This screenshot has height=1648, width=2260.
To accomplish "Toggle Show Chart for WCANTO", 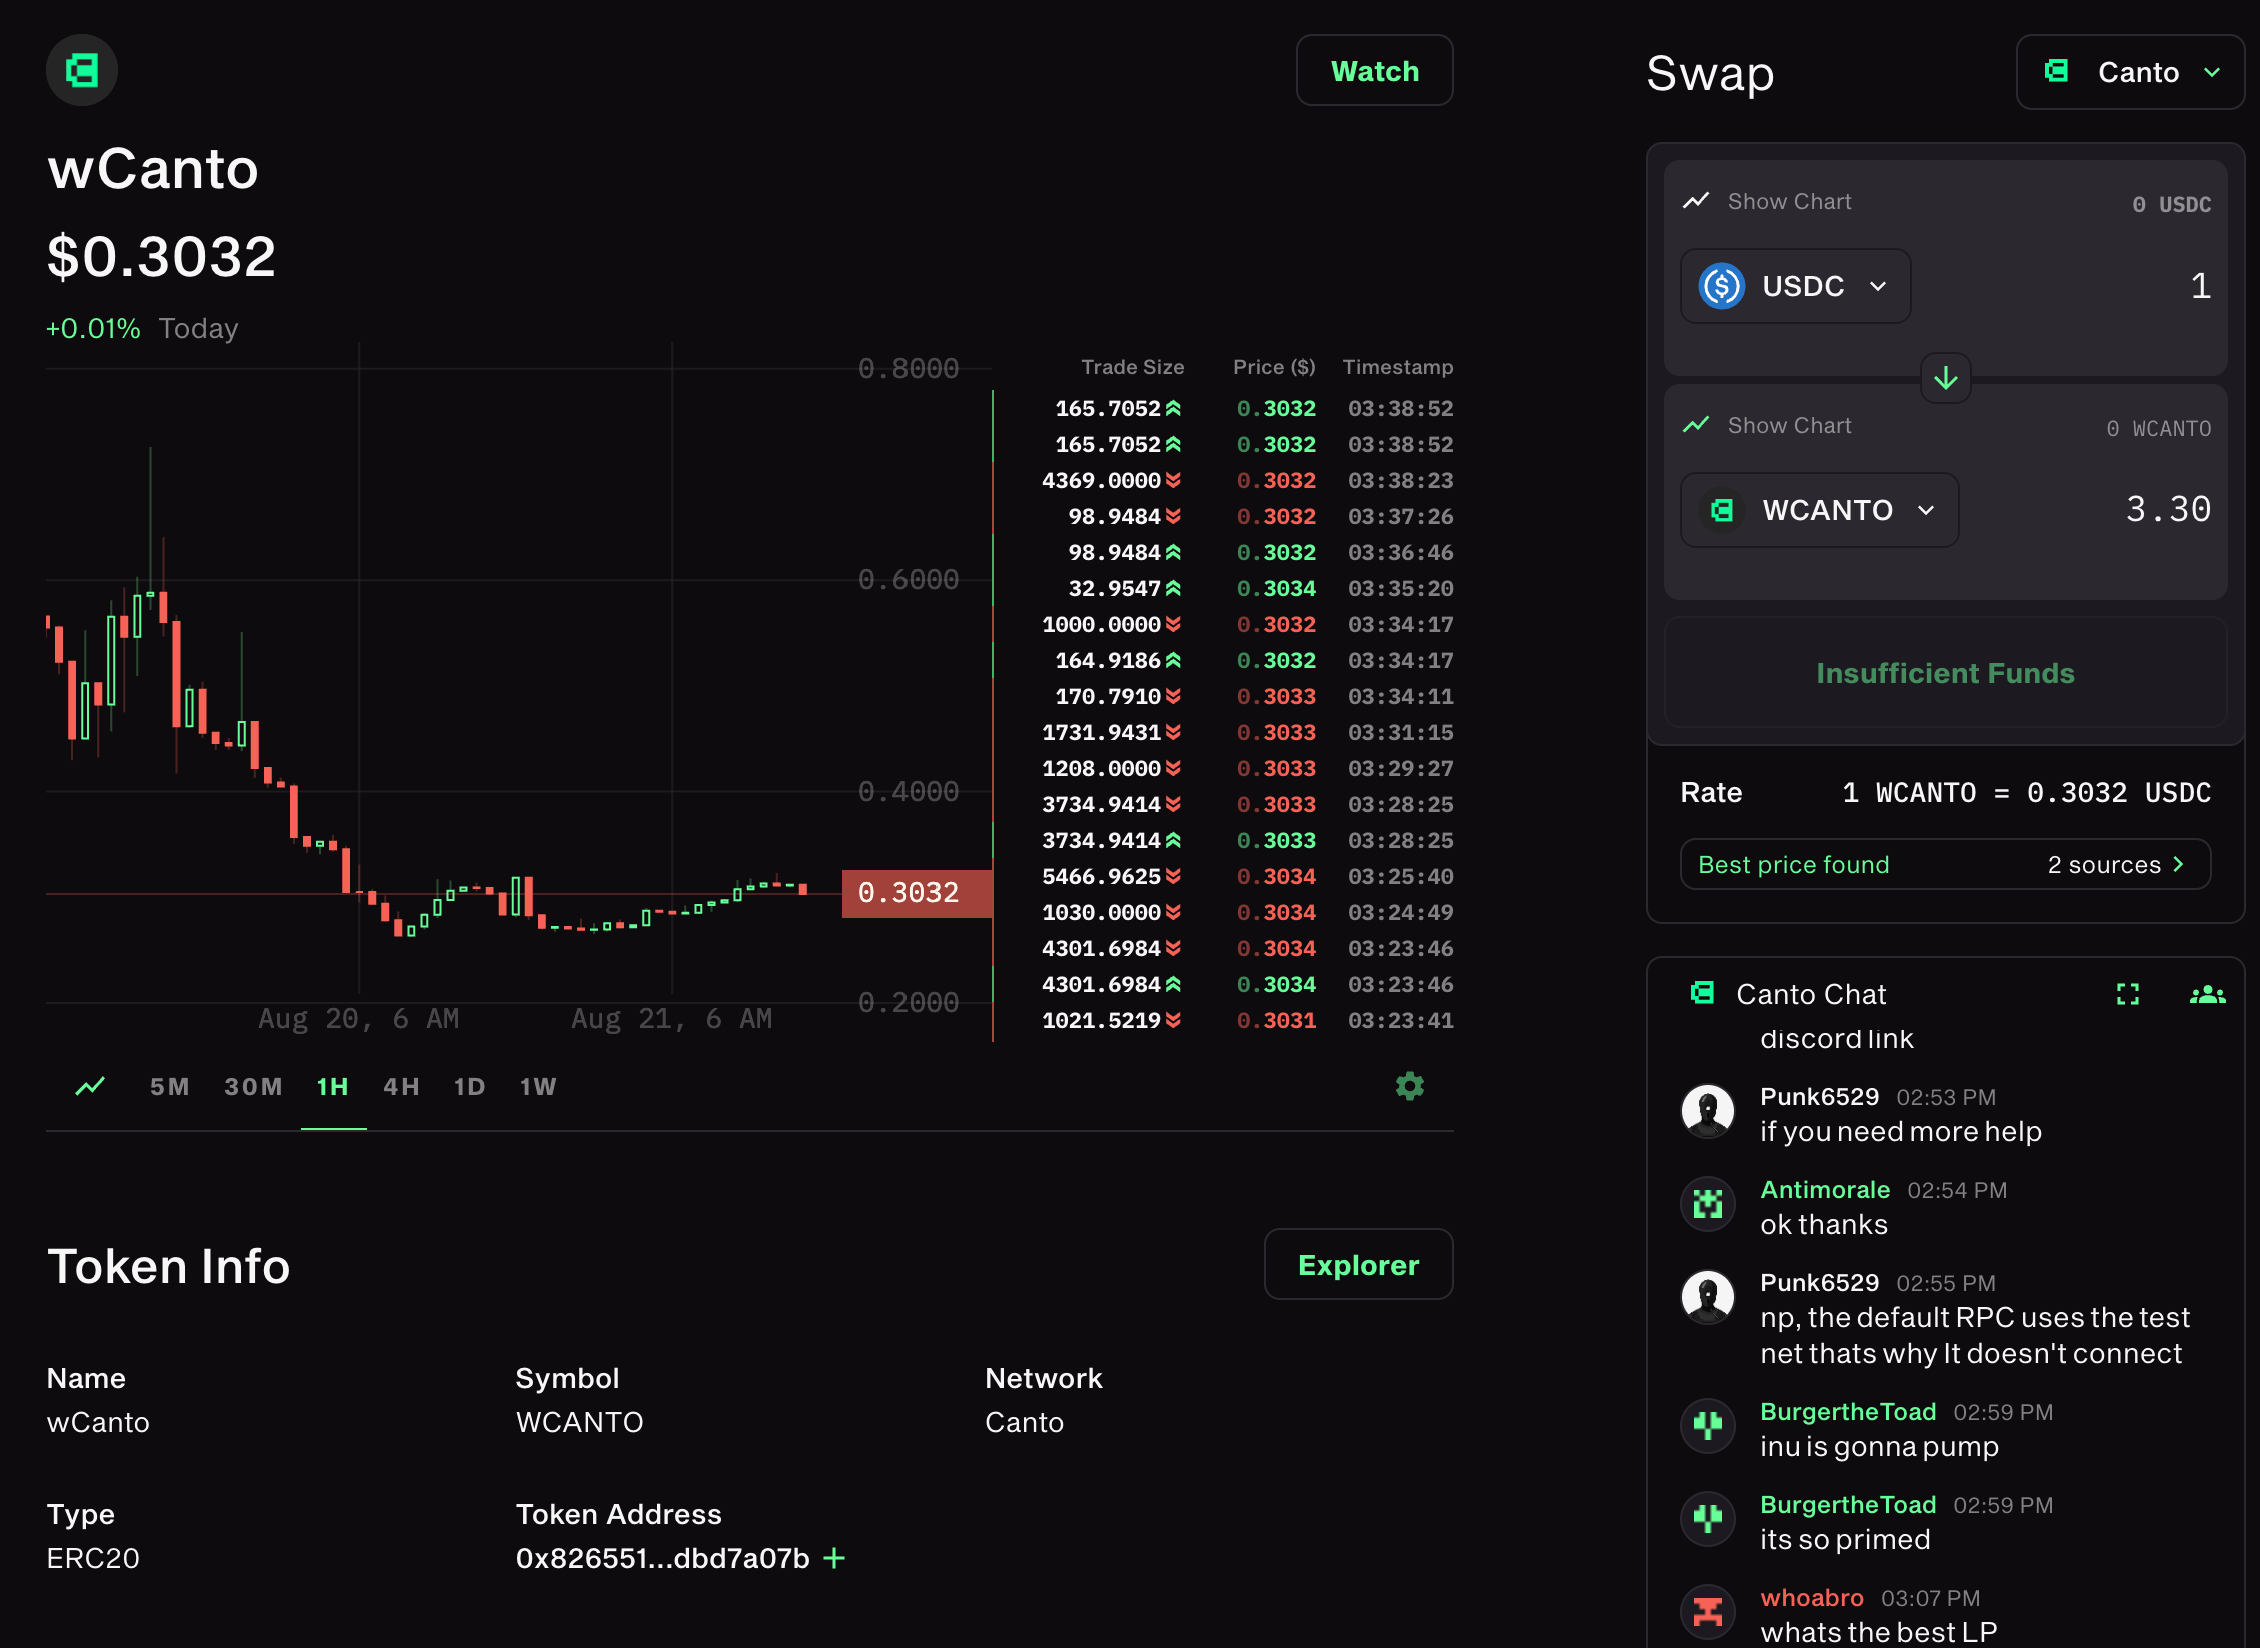I will click(1767, 425).
